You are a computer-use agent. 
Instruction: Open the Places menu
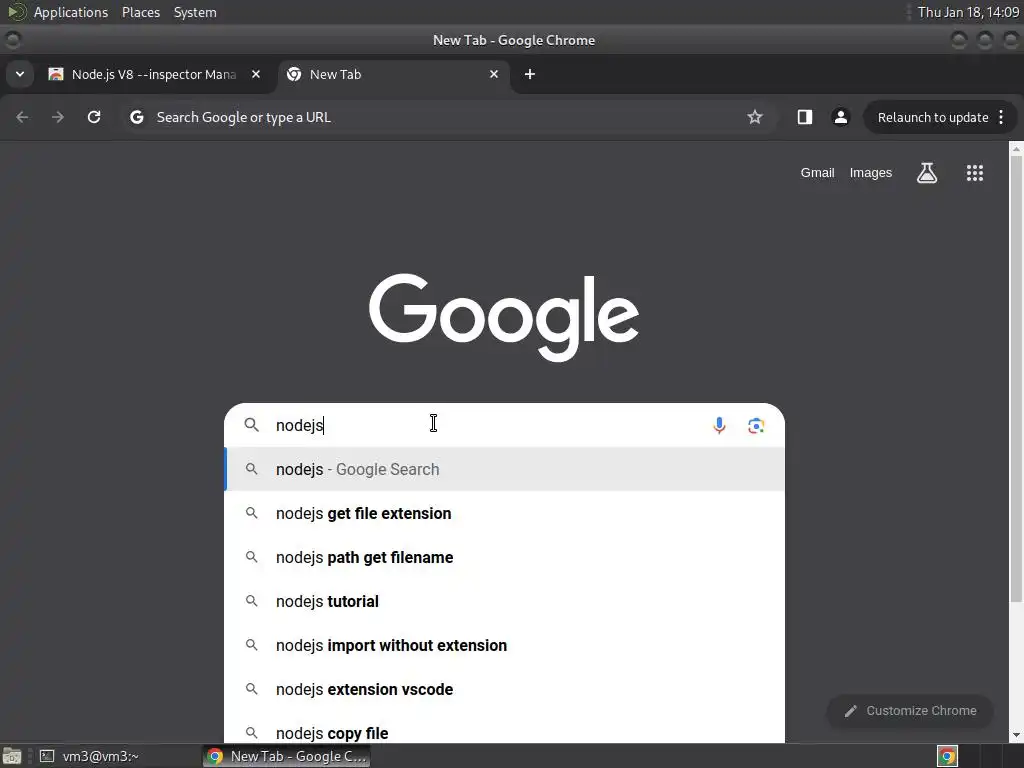[x=140, y=12]
